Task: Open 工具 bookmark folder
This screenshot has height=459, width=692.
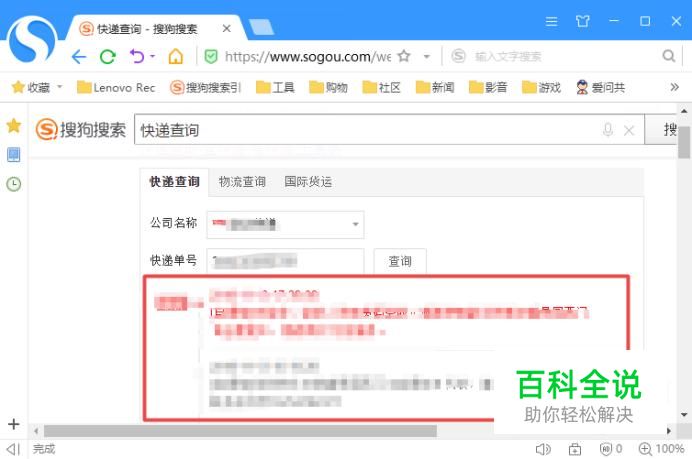Action: (x=275, y=87)
